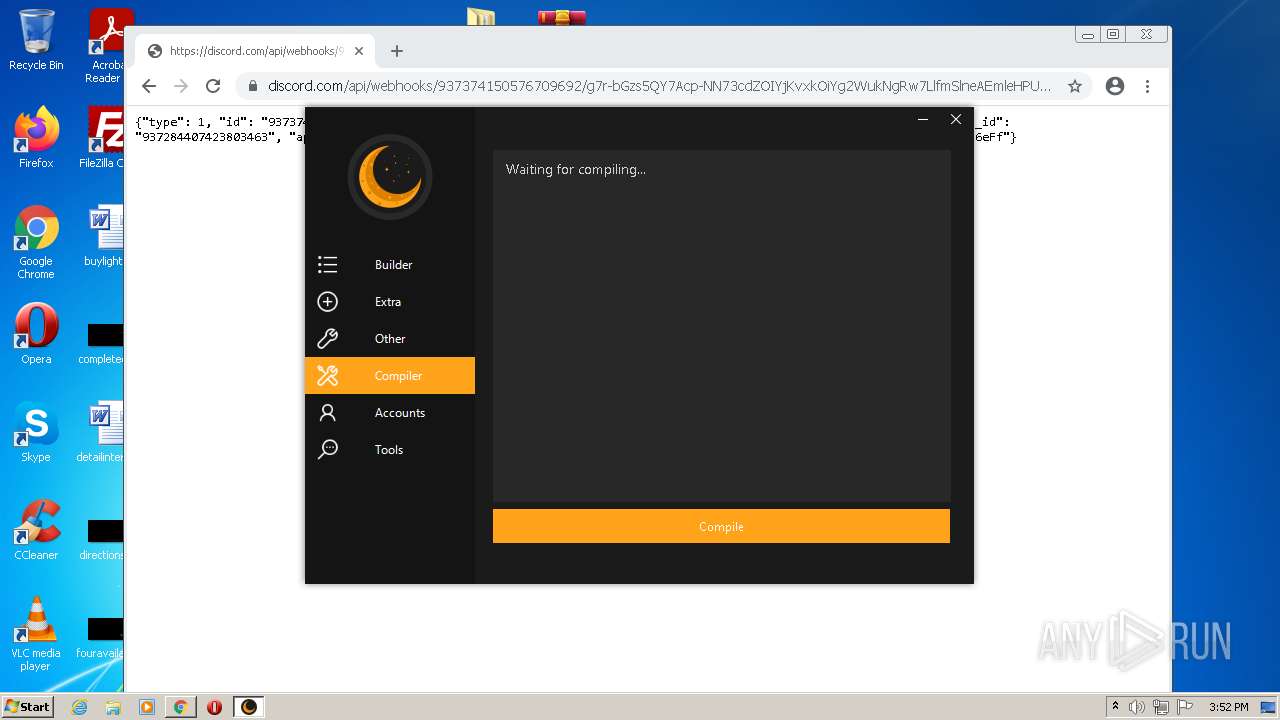Open the Chrome profile avatar
This screenshot has height=720, width=1280.
1115,86
